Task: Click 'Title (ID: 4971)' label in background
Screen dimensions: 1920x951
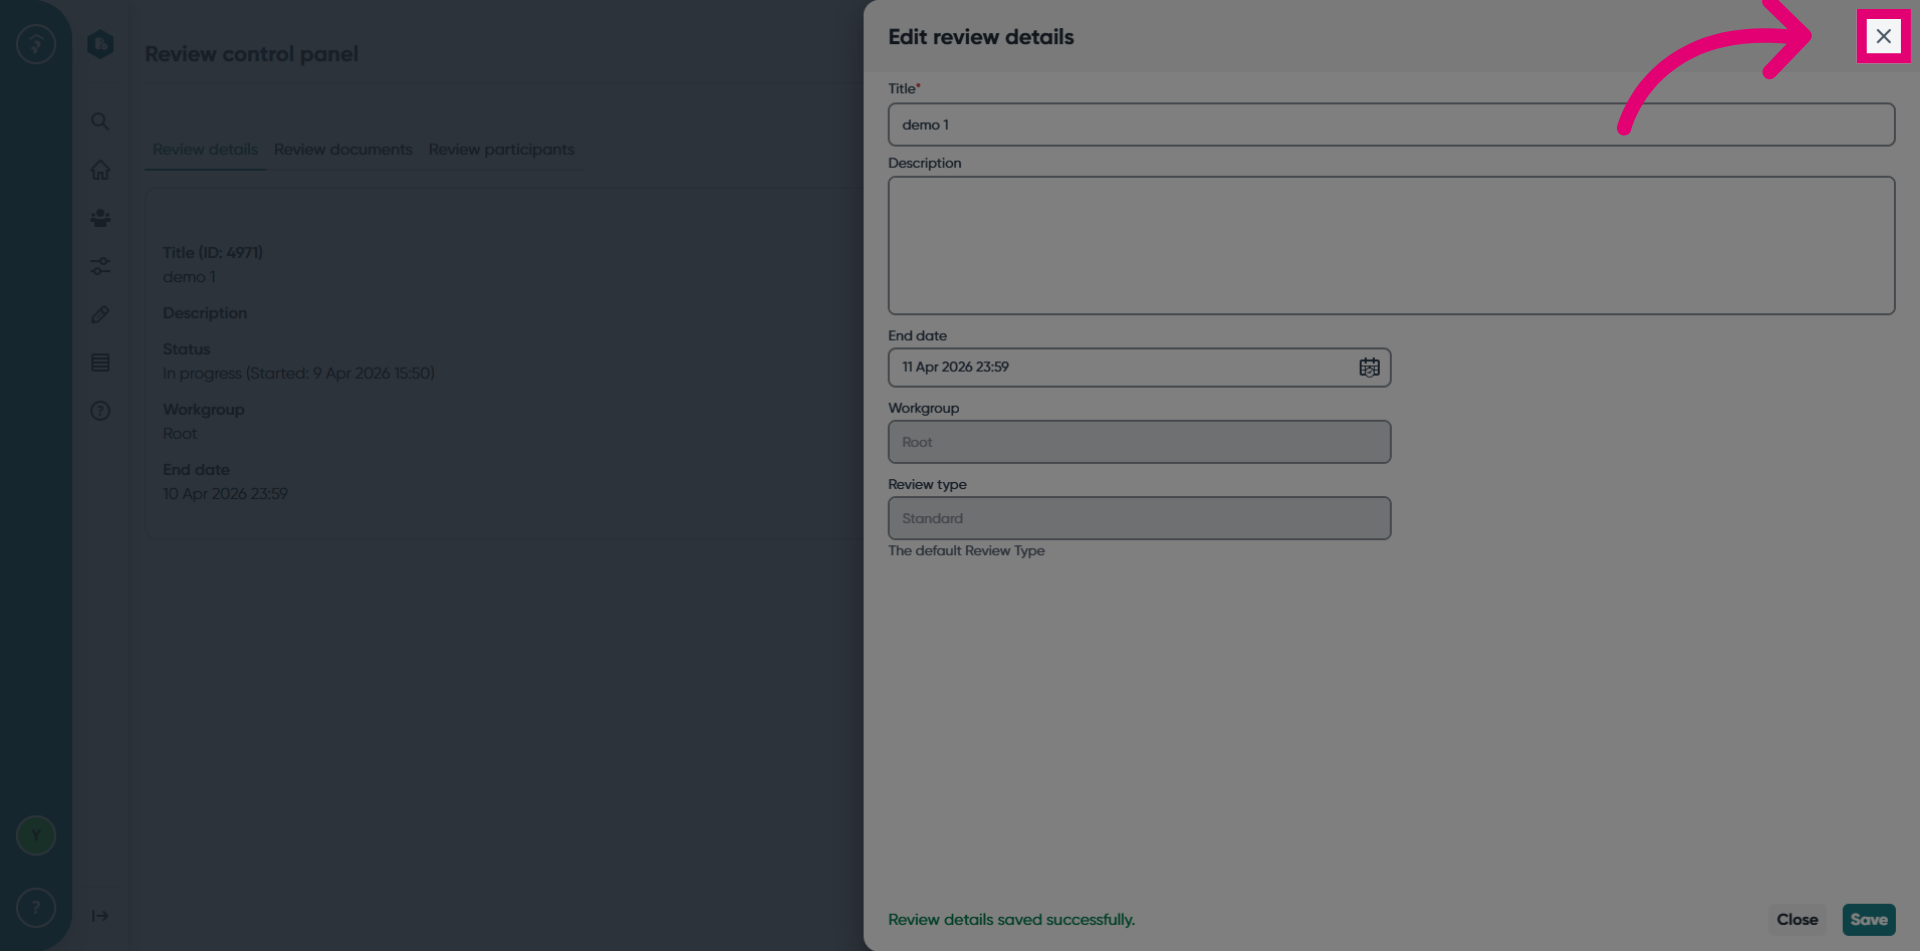Action: tap(212, 253)
